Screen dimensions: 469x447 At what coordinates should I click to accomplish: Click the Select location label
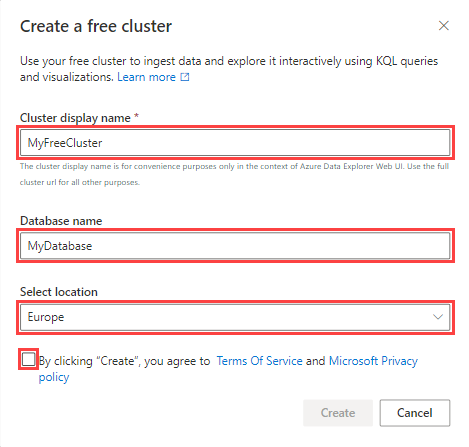(59, 292)
